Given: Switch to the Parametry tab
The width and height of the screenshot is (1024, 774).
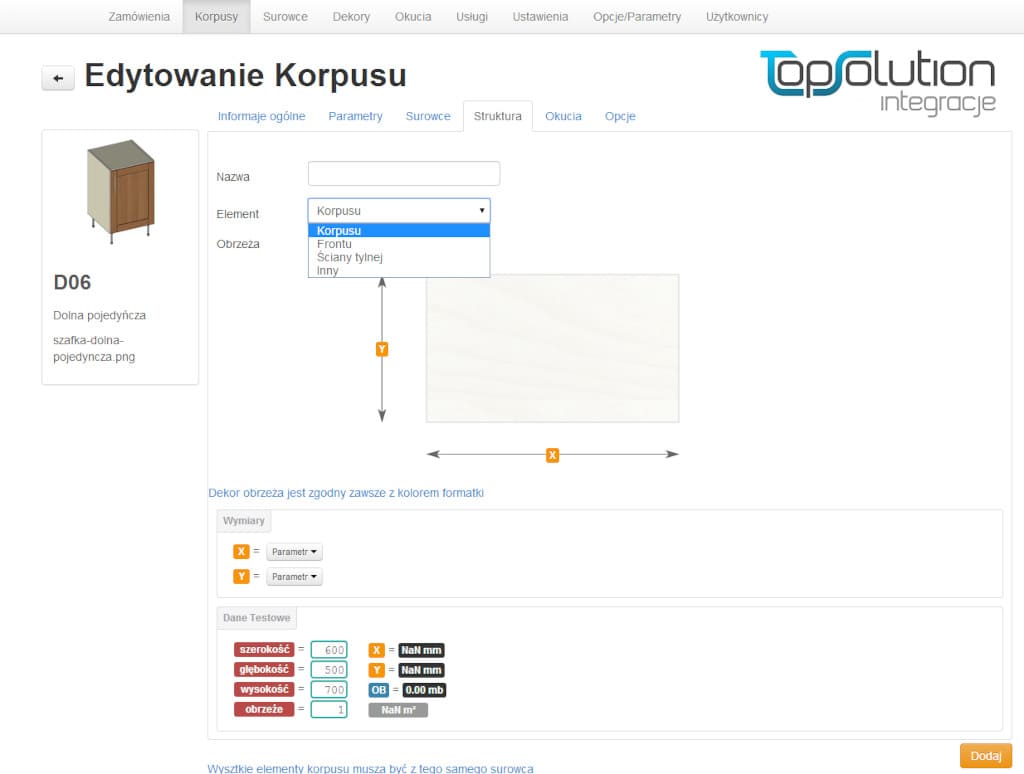Looking at the screenshot, I should (355, 116).
